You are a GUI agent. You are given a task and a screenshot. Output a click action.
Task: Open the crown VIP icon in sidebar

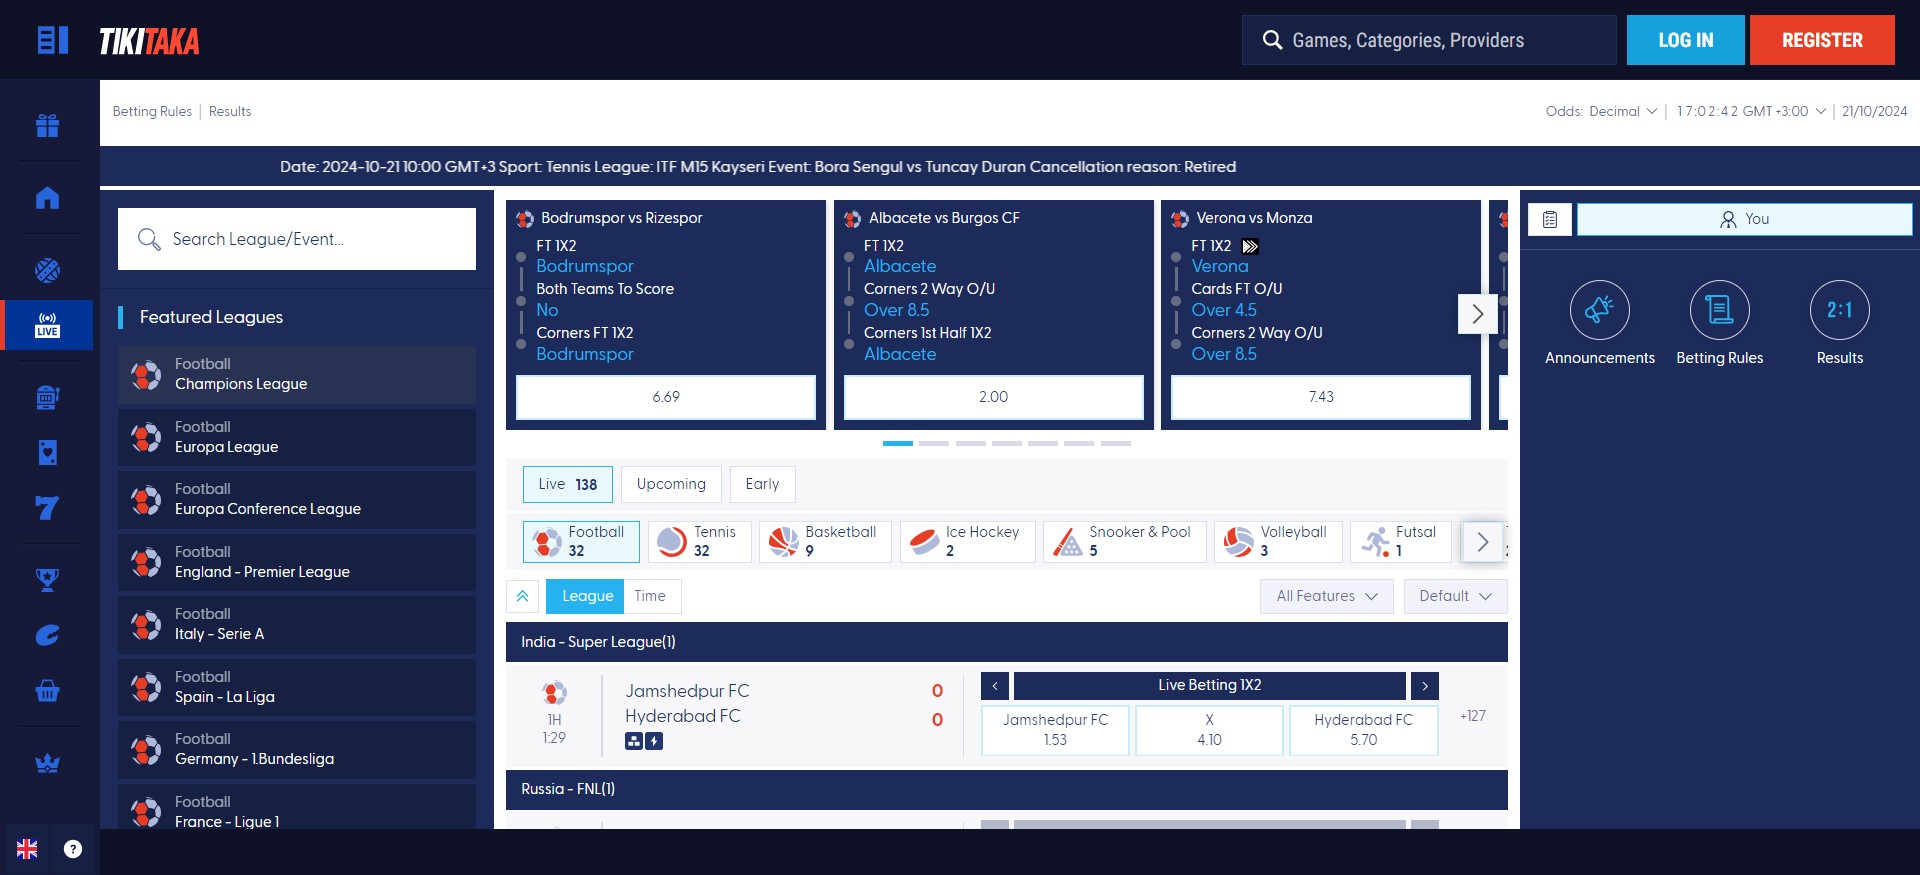coord(47,763)
